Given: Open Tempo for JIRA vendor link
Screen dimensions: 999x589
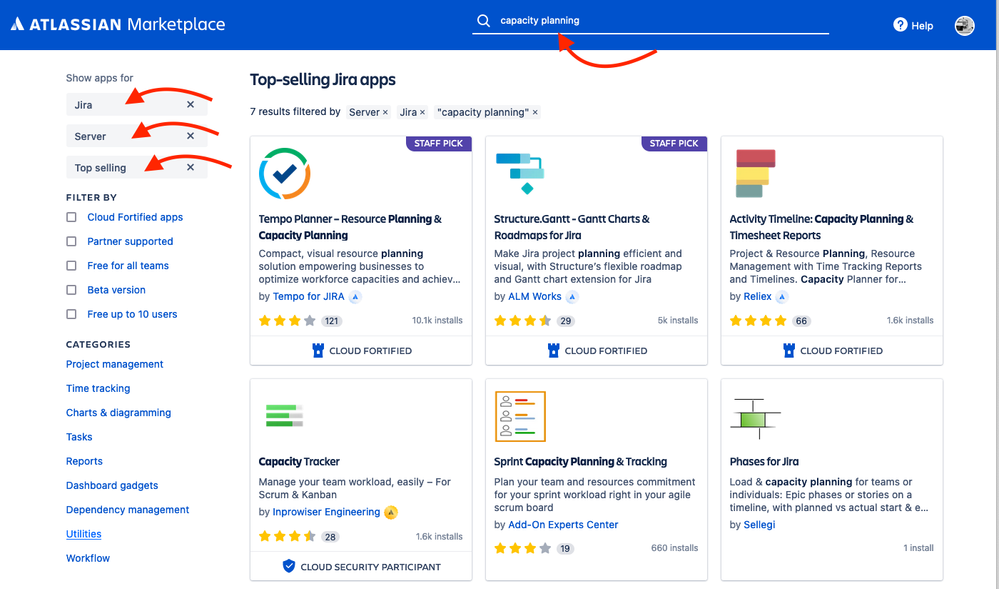Looking at the screenshot, I should point(308,296).
